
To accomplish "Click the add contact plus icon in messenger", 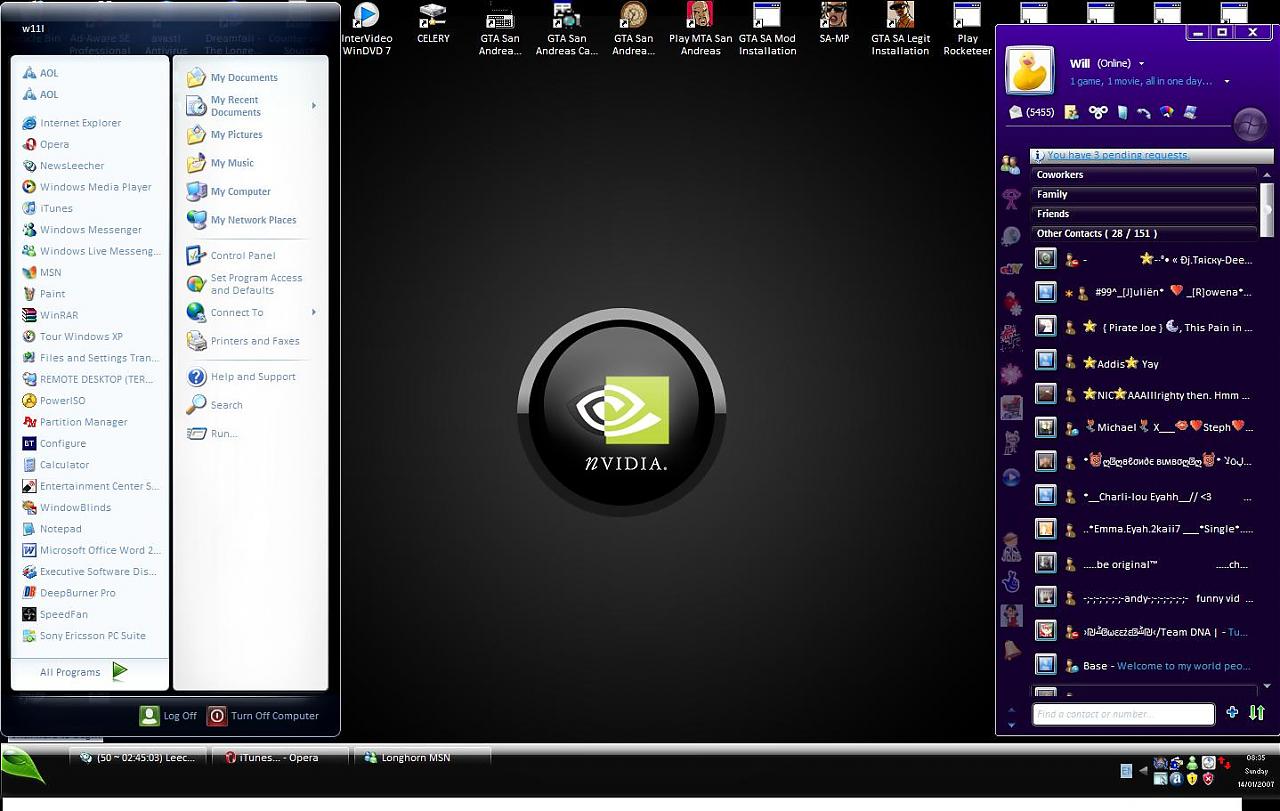I will tap(1232, 713).
